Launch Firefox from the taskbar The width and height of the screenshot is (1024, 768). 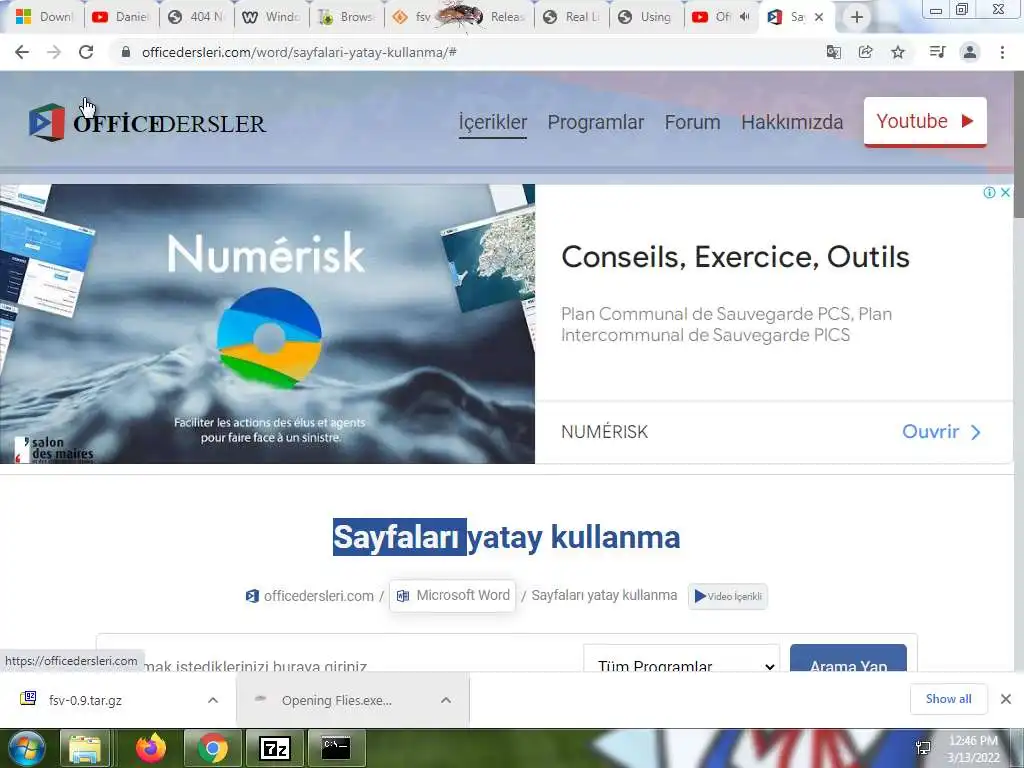(151, 748)
